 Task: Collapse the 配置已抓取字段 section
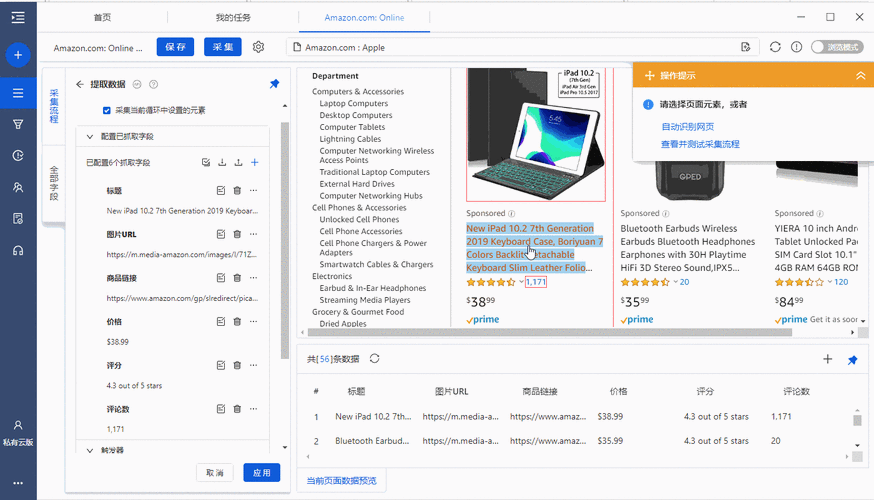(x=90, y=137)
